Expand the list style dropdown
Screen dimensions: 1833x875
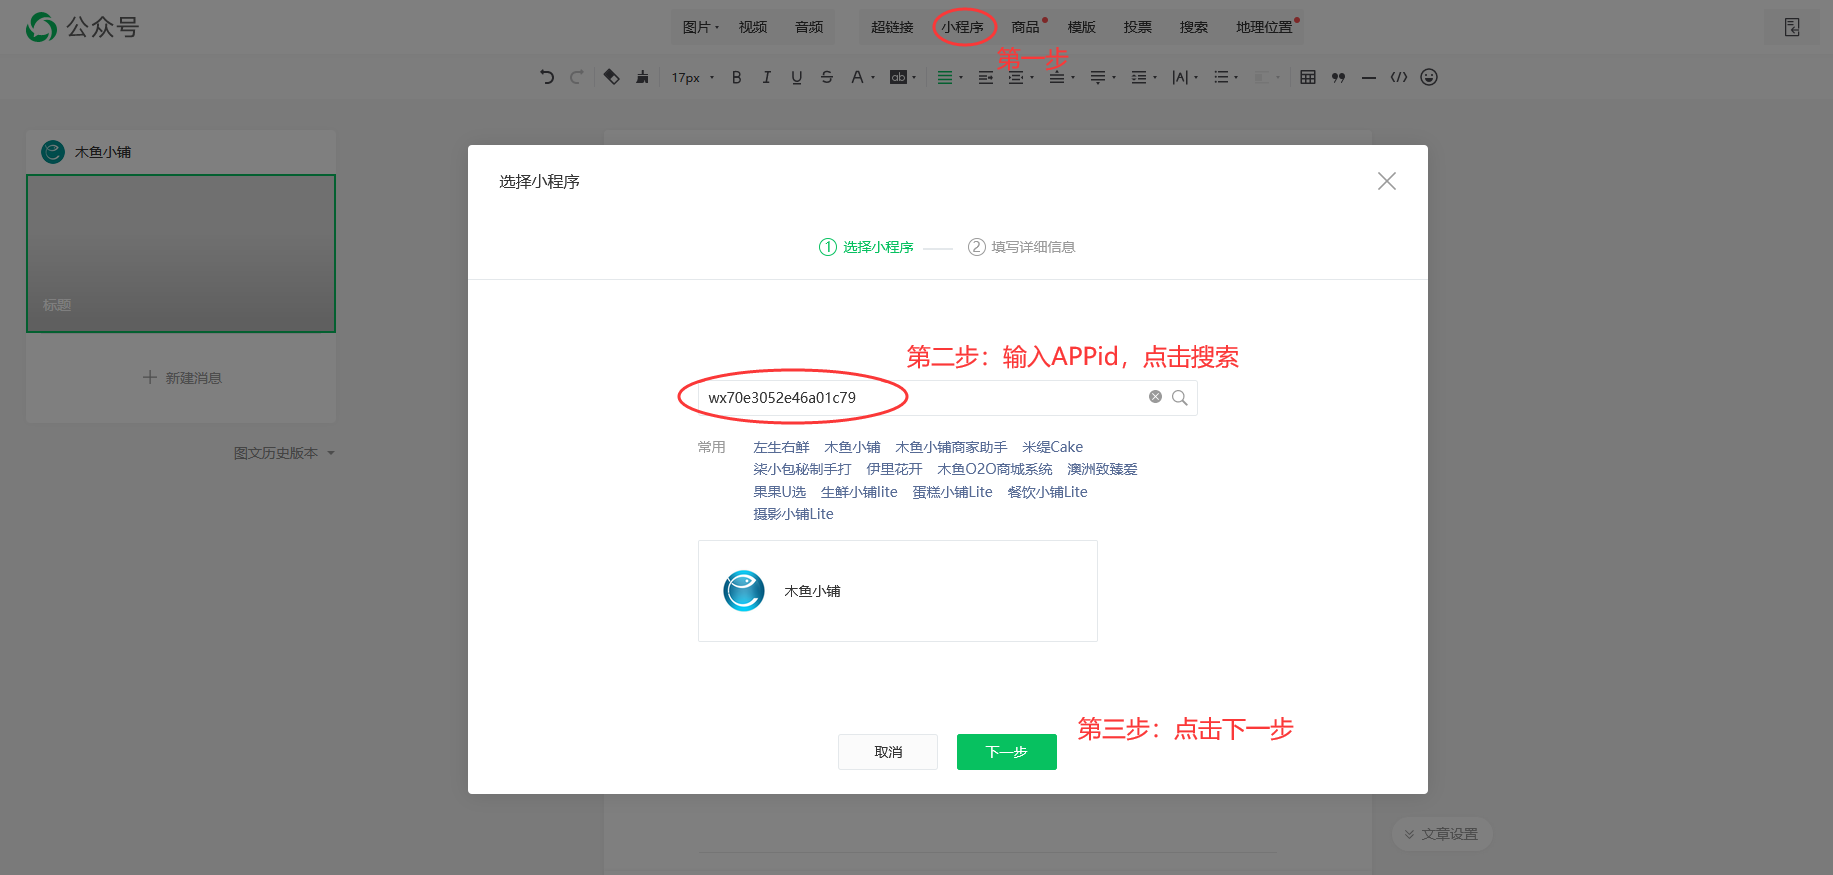[x=1226, y=77]
